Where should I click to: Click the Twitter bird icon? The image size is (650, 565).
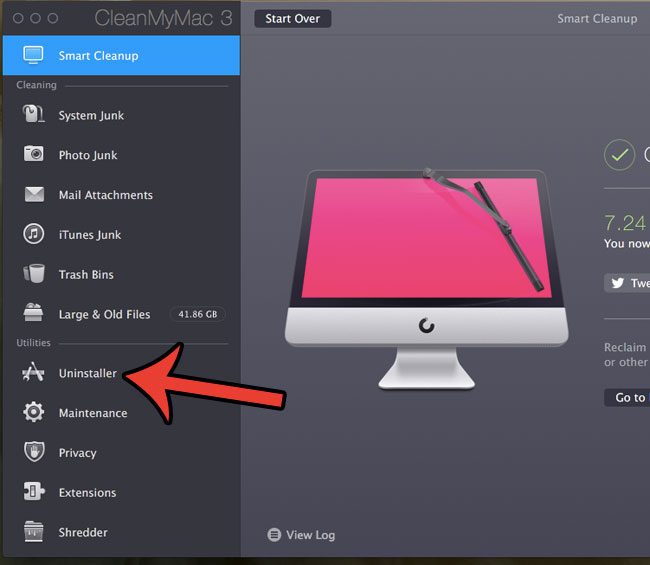click(x=618, y=283)
